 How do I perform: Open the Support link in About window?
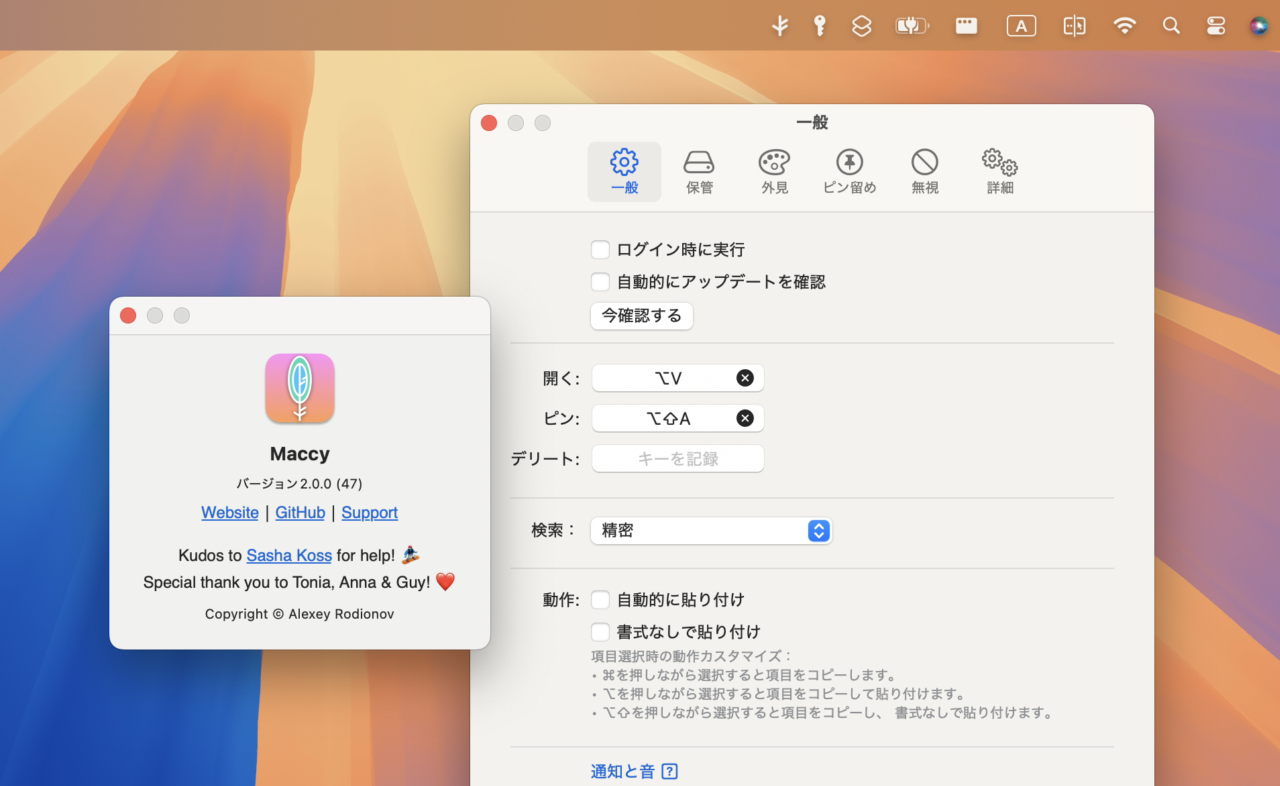pyautogui.click(x=369, y=512)
